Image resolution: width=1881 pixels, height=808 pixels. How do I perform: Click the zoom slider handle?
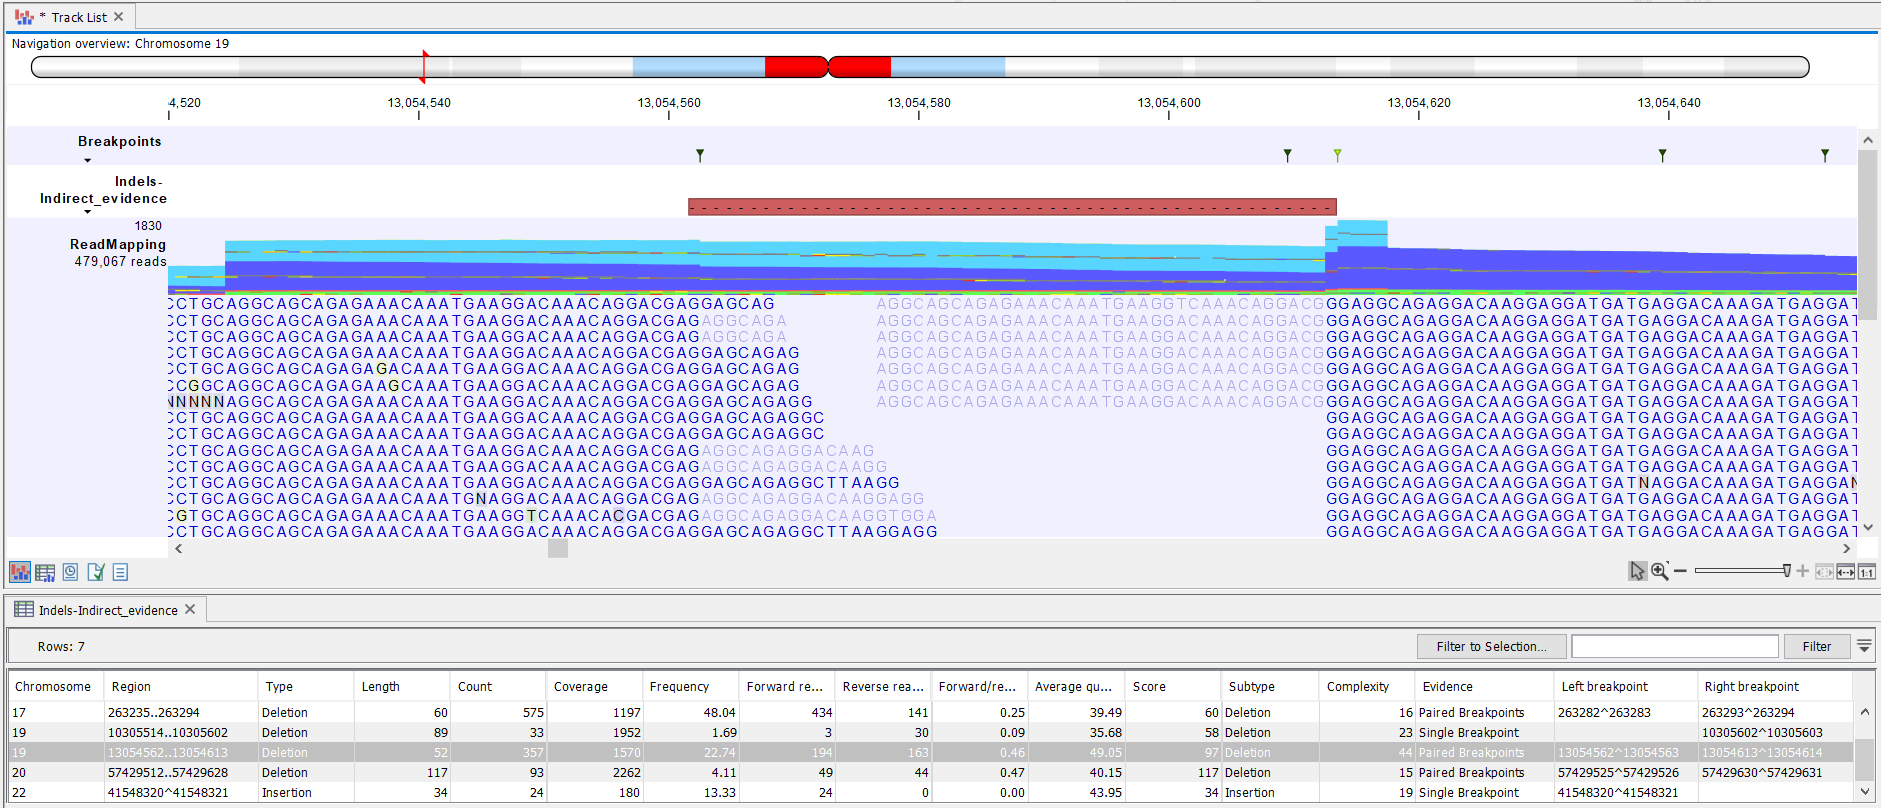[x=1787, y=571]
